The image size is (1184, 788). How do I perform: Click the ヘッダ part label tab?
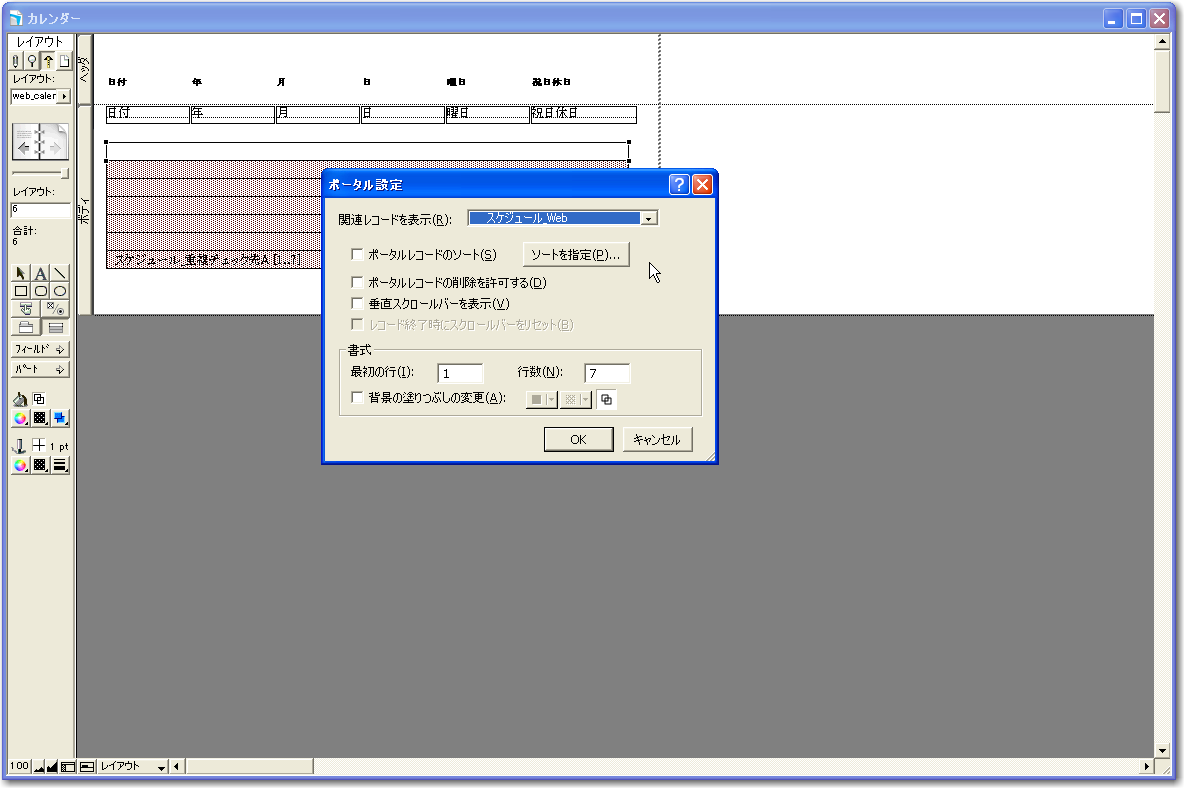pyautogui.click(x=84, y=69)
